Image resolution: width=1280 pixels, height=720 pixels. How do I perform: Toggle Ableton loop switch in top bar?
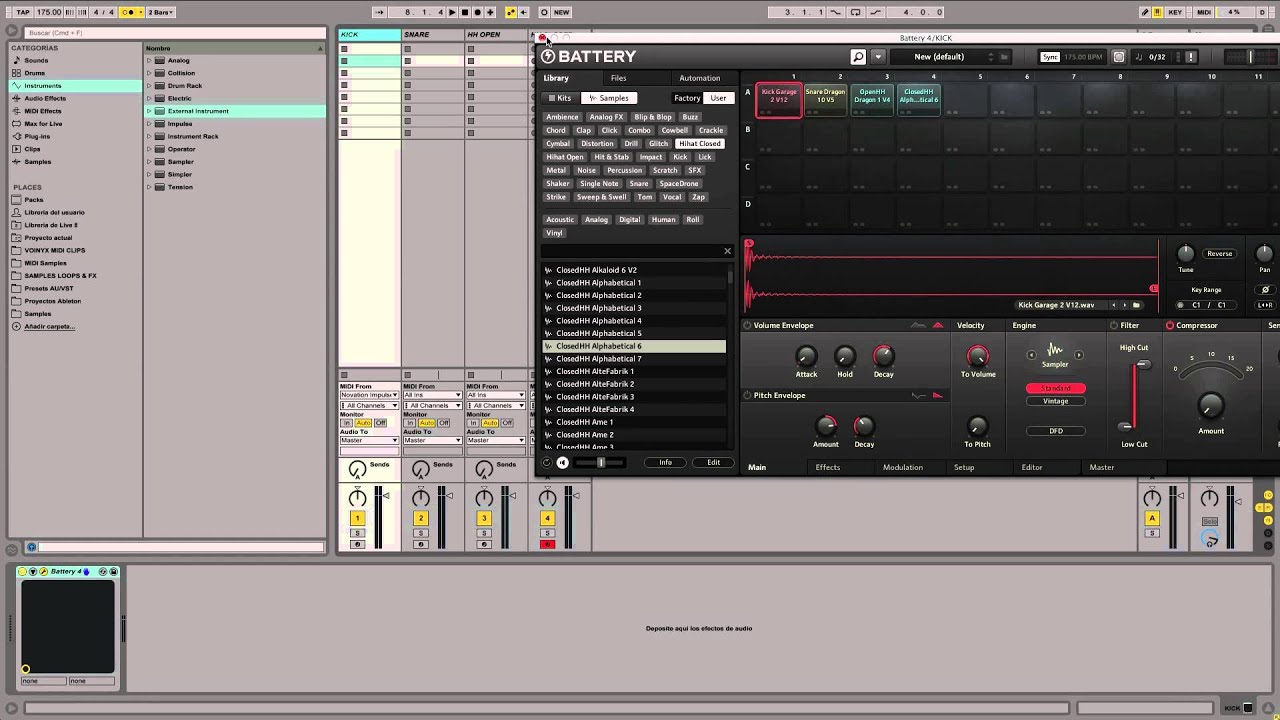(x=856, y=12)
